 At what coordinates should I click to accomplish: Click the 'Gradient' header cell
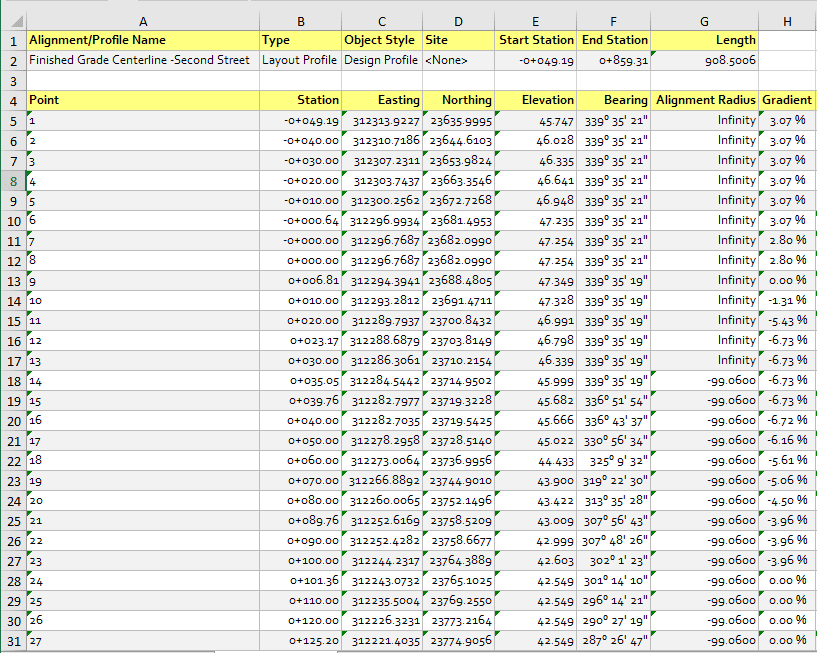[787, 101]
